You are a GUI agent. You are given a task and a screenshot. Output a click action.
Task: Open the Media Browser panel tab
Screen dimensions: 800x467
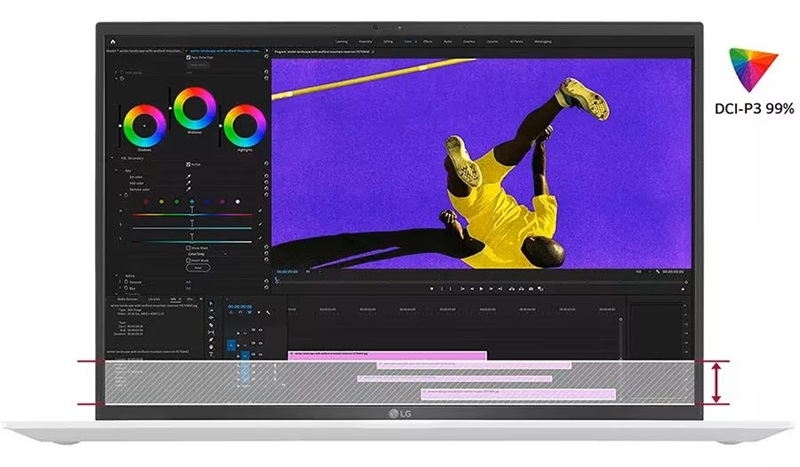point(127,299)
